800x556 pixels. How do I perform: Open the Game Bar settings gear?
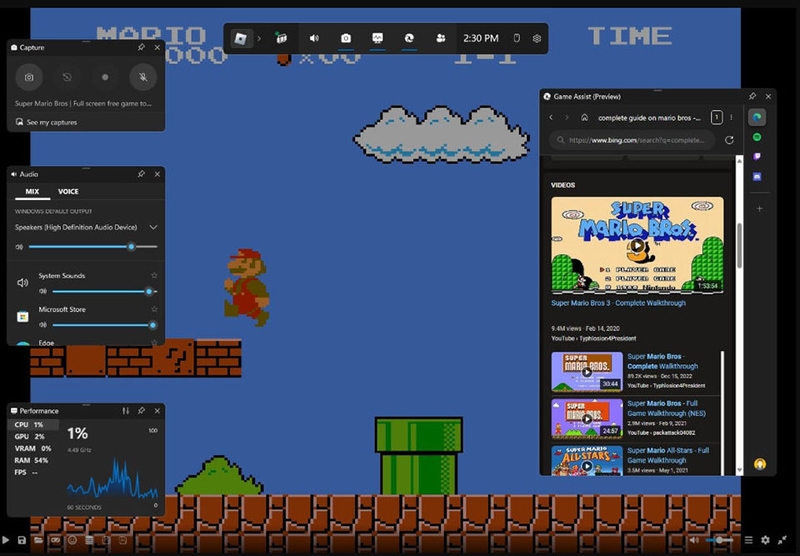pos(537,38)
